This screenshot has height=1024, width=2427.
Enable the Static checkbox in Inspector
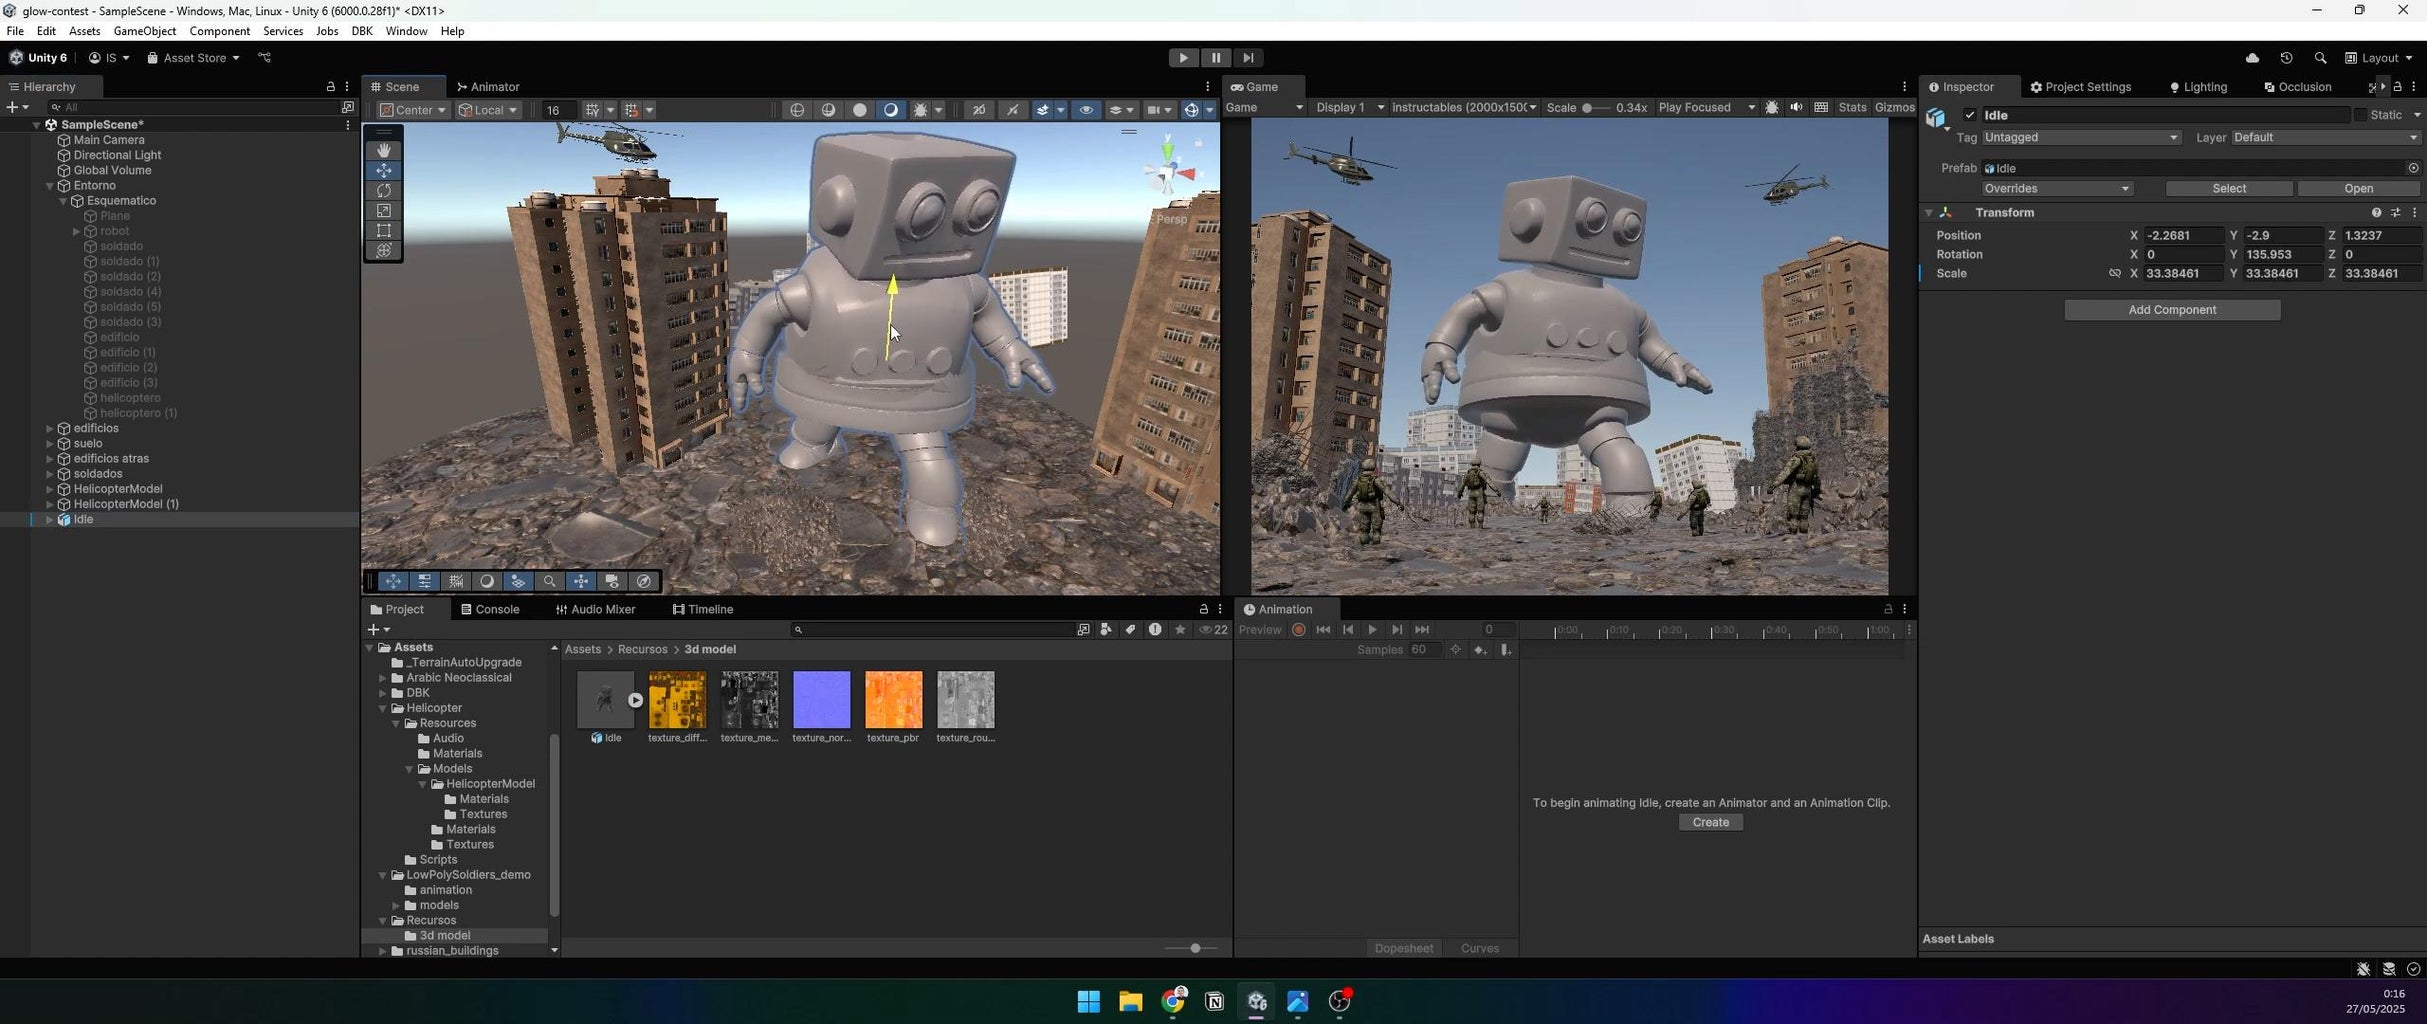click(2360, 115)
